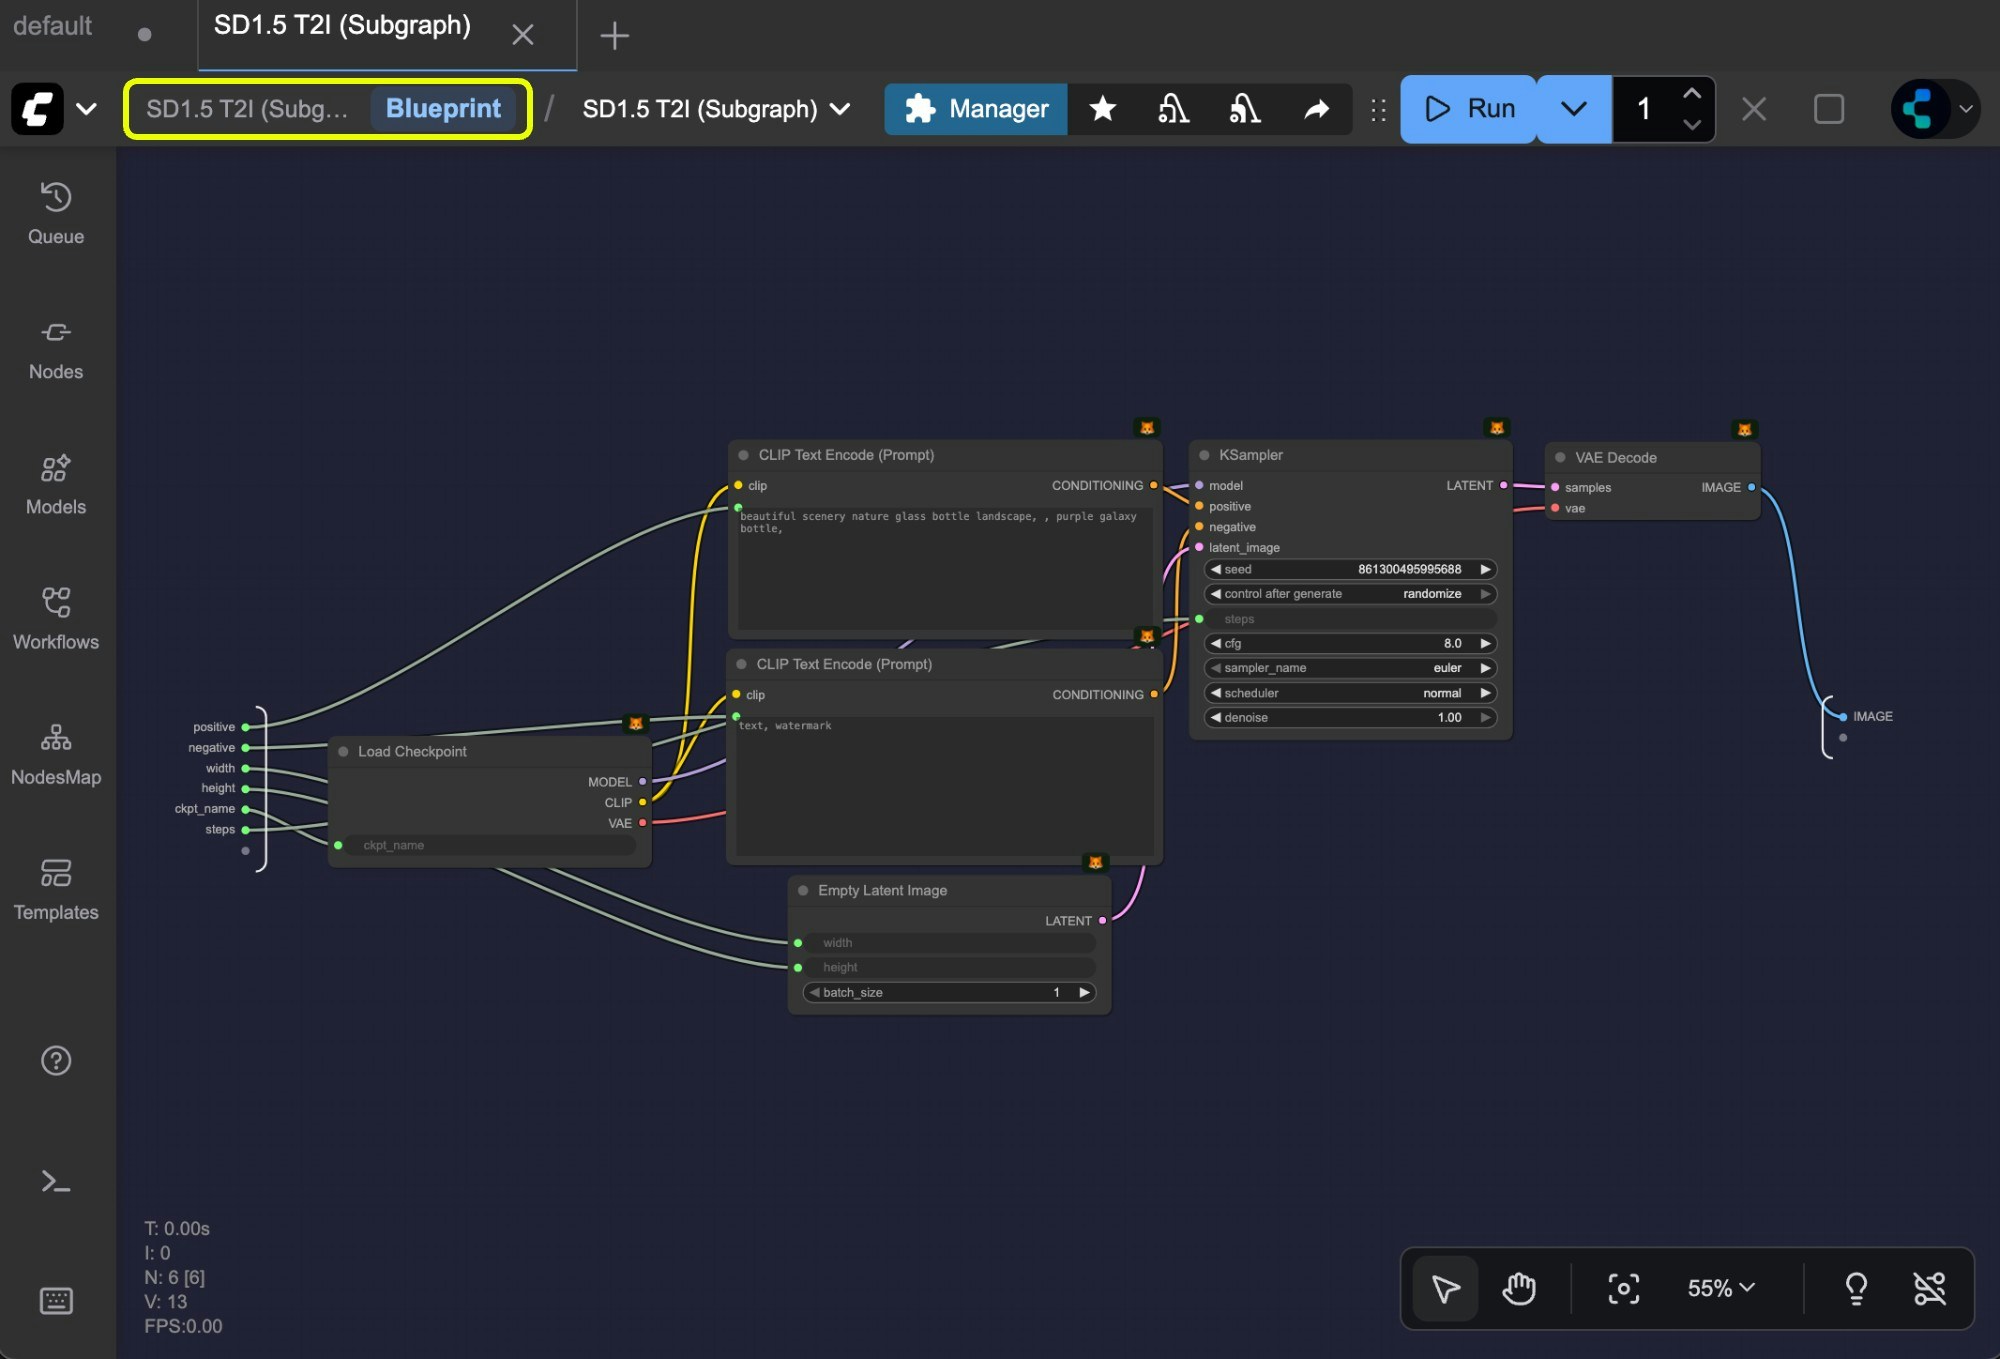Open the Run button dropdown arrow

(1572, 109)
